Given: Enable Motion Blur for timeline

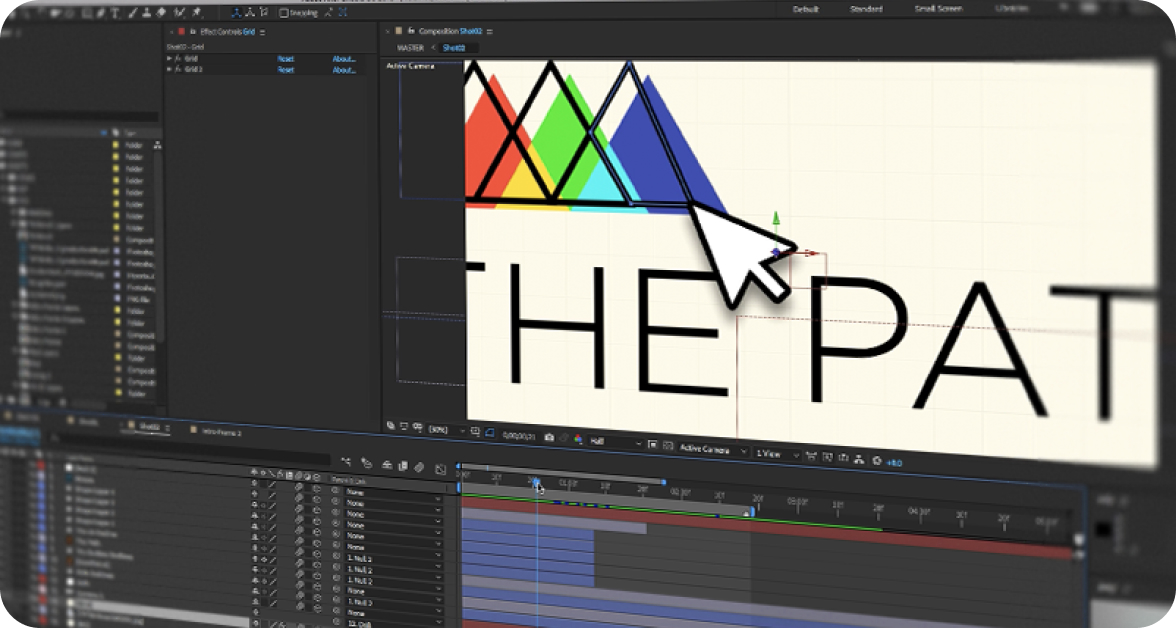Looking at the screenshot, I should coord(419,467).
